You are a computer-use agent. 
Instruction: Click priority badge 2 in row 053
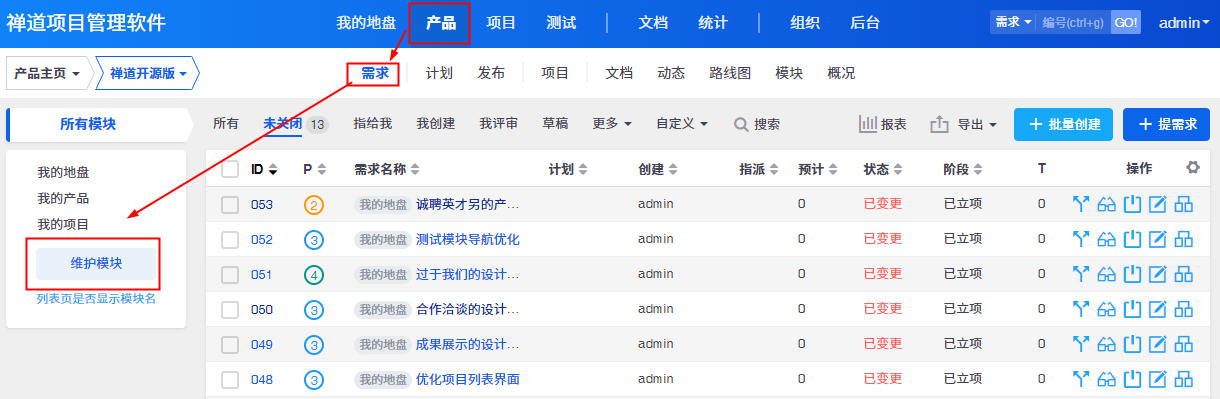314,205
